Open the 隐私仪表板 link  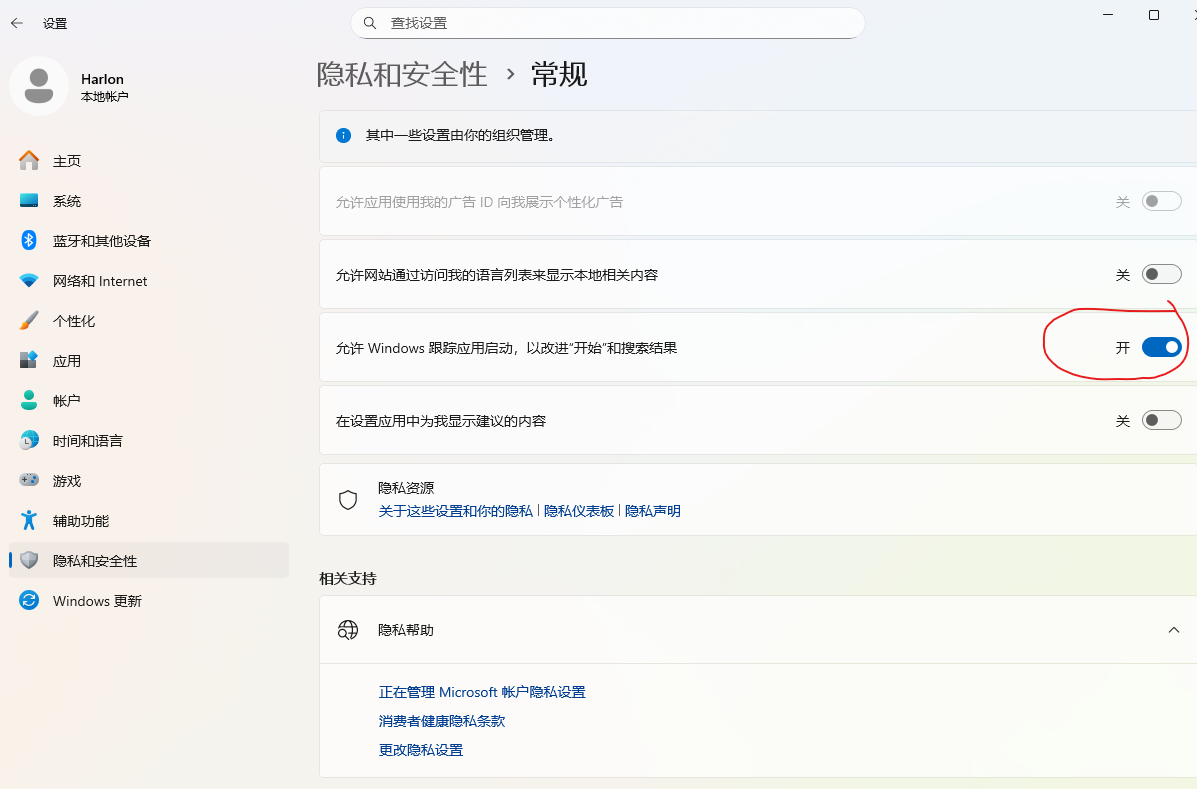click(x=579, y=511)
